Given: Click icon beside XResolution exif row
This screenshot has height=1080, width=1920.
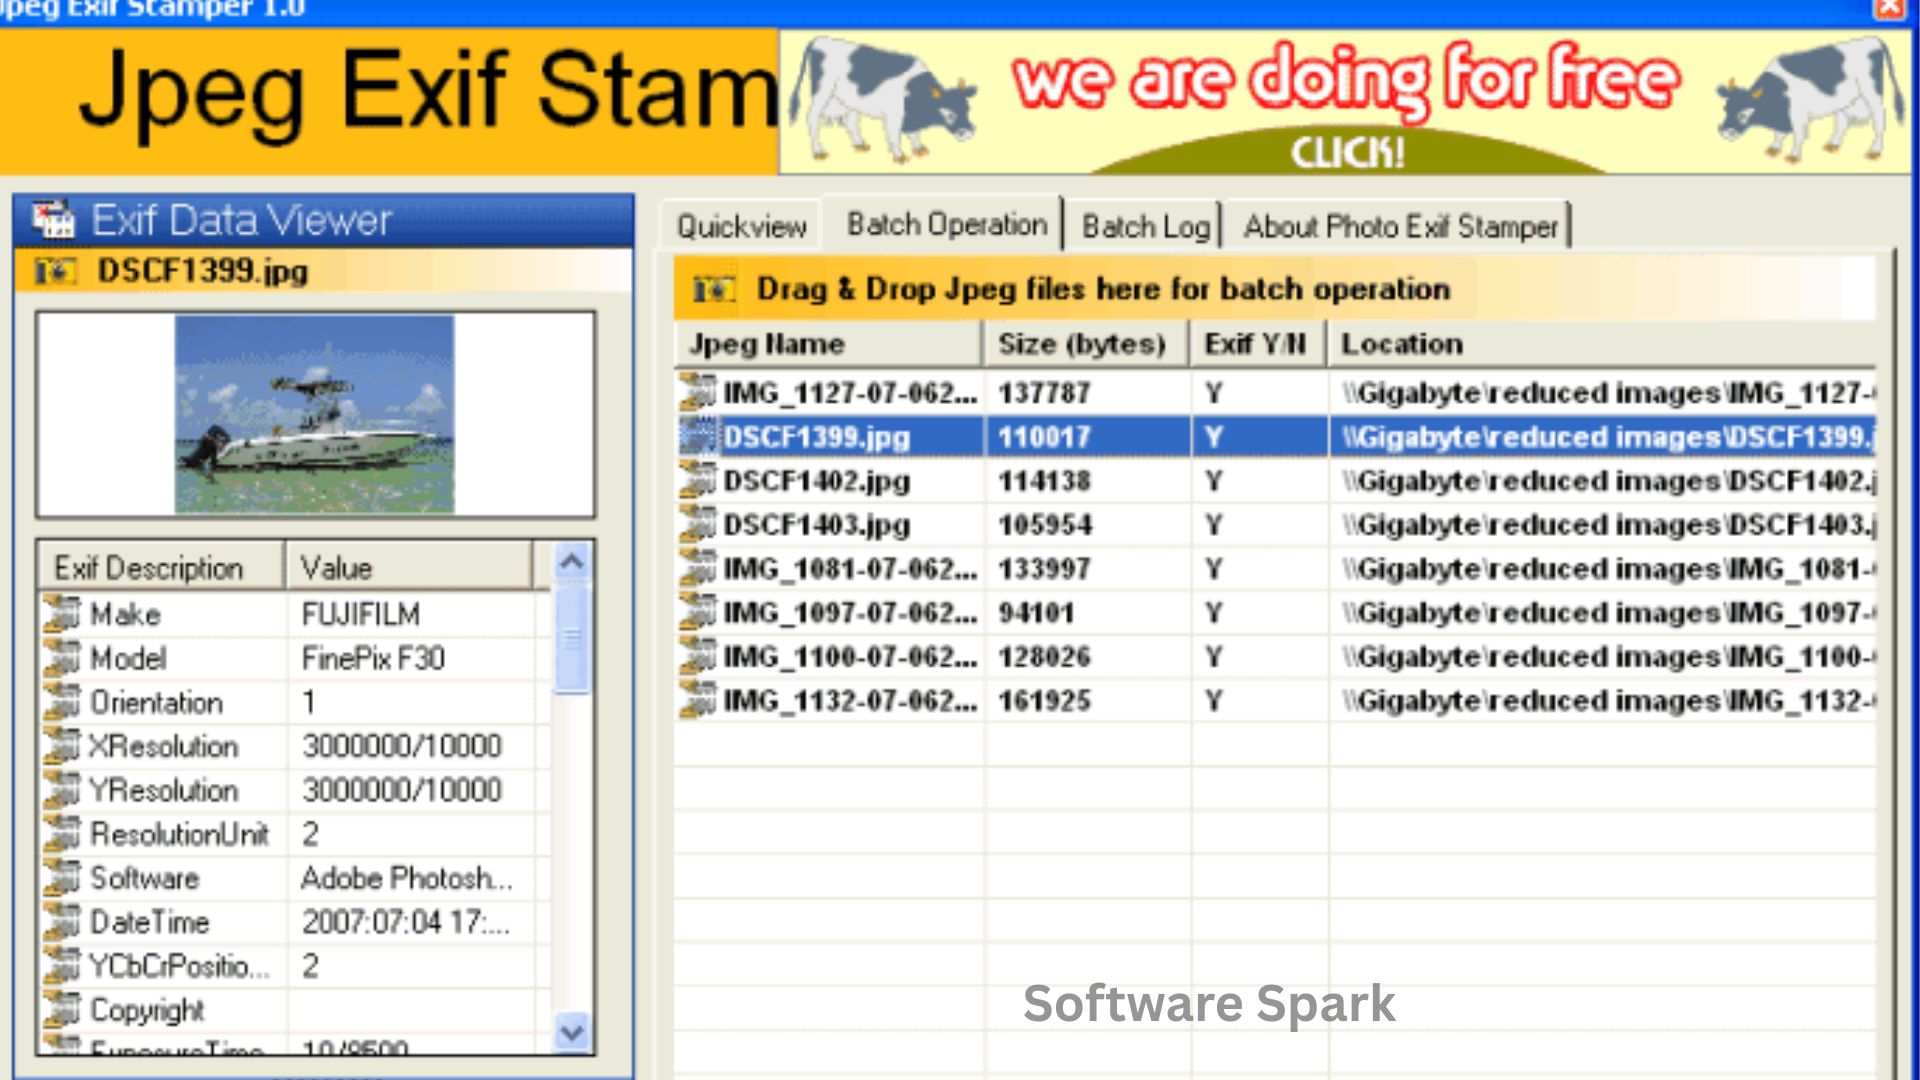Looking at the screenshot, I should (62, 746).
